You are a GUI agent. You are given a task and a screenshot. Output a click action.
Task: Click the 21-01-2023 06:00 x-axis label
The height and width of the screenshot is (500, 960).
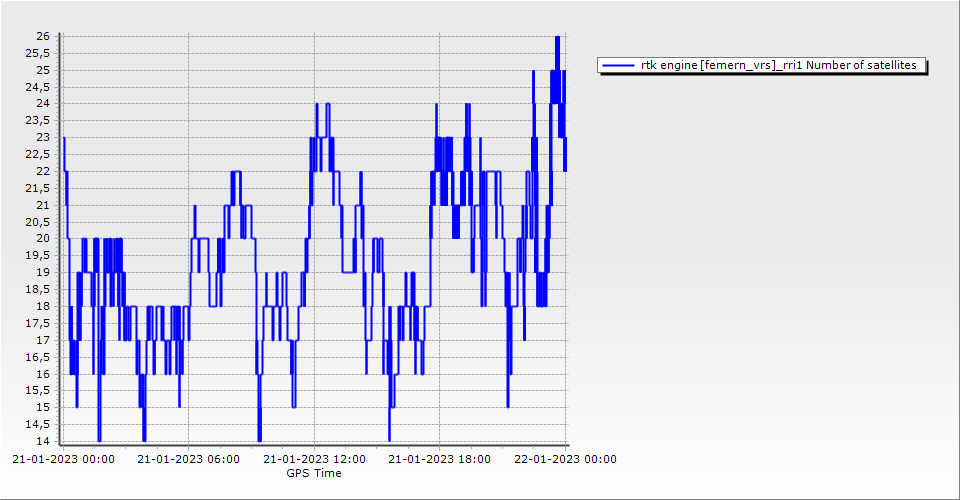188,460
